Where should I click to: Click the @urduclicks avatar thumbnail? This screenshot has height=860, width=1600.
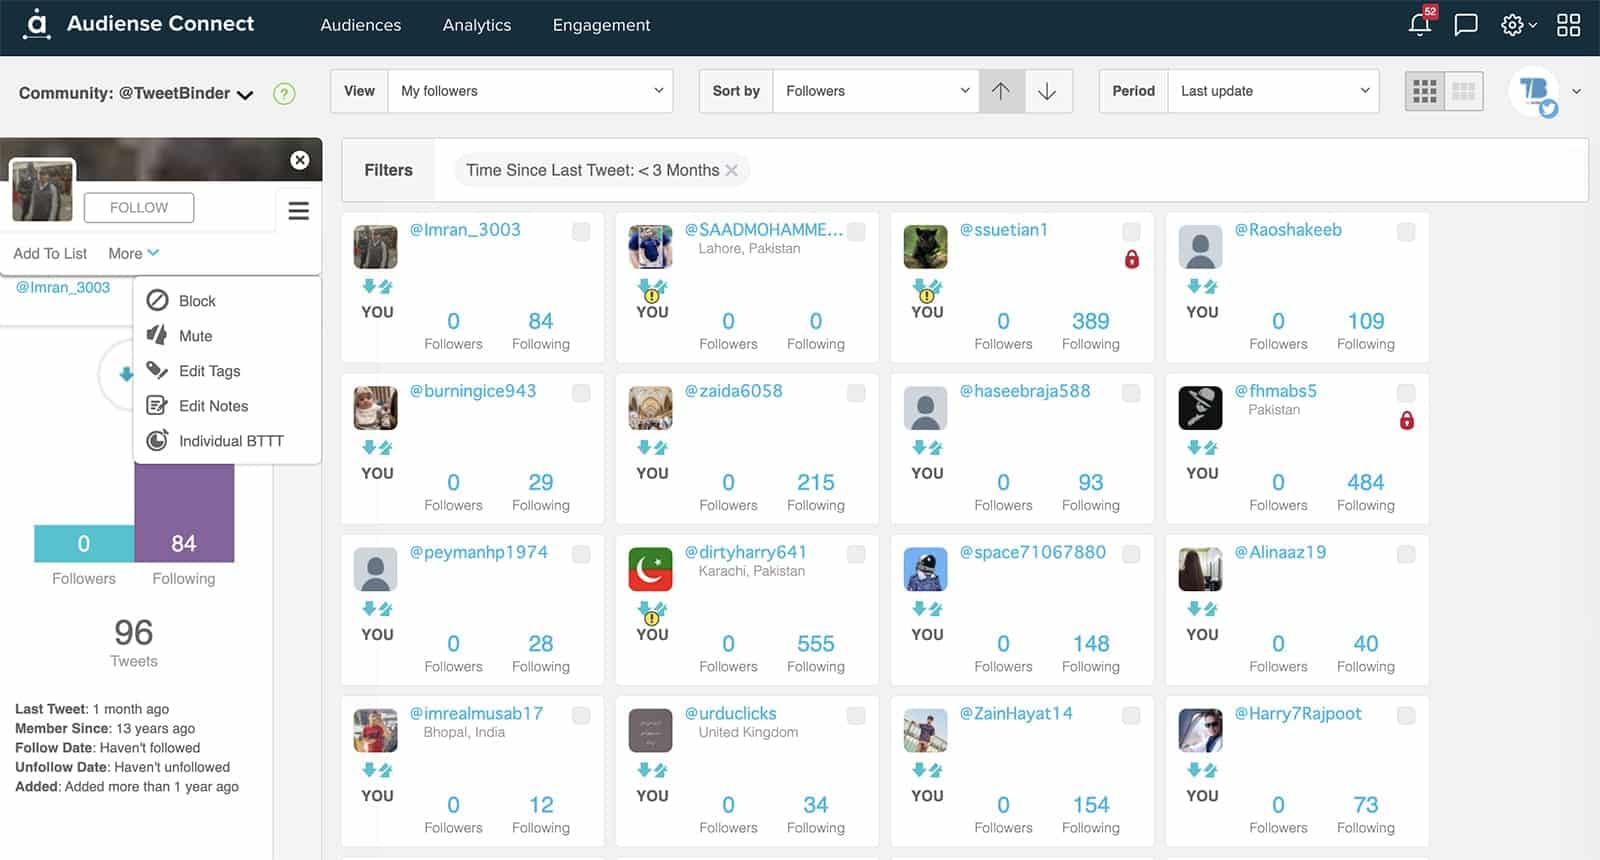[651, 731]
